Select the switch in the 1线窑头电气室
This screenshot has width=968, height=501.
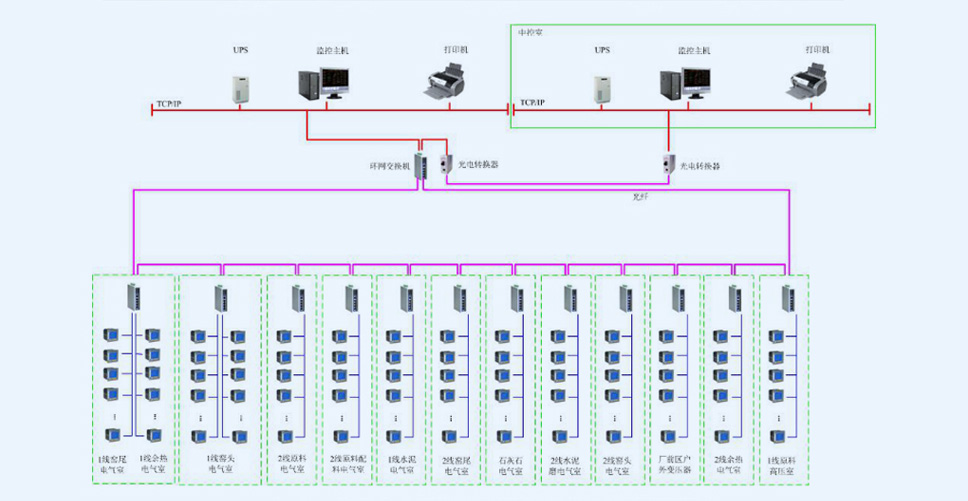[x=221, y=298]
